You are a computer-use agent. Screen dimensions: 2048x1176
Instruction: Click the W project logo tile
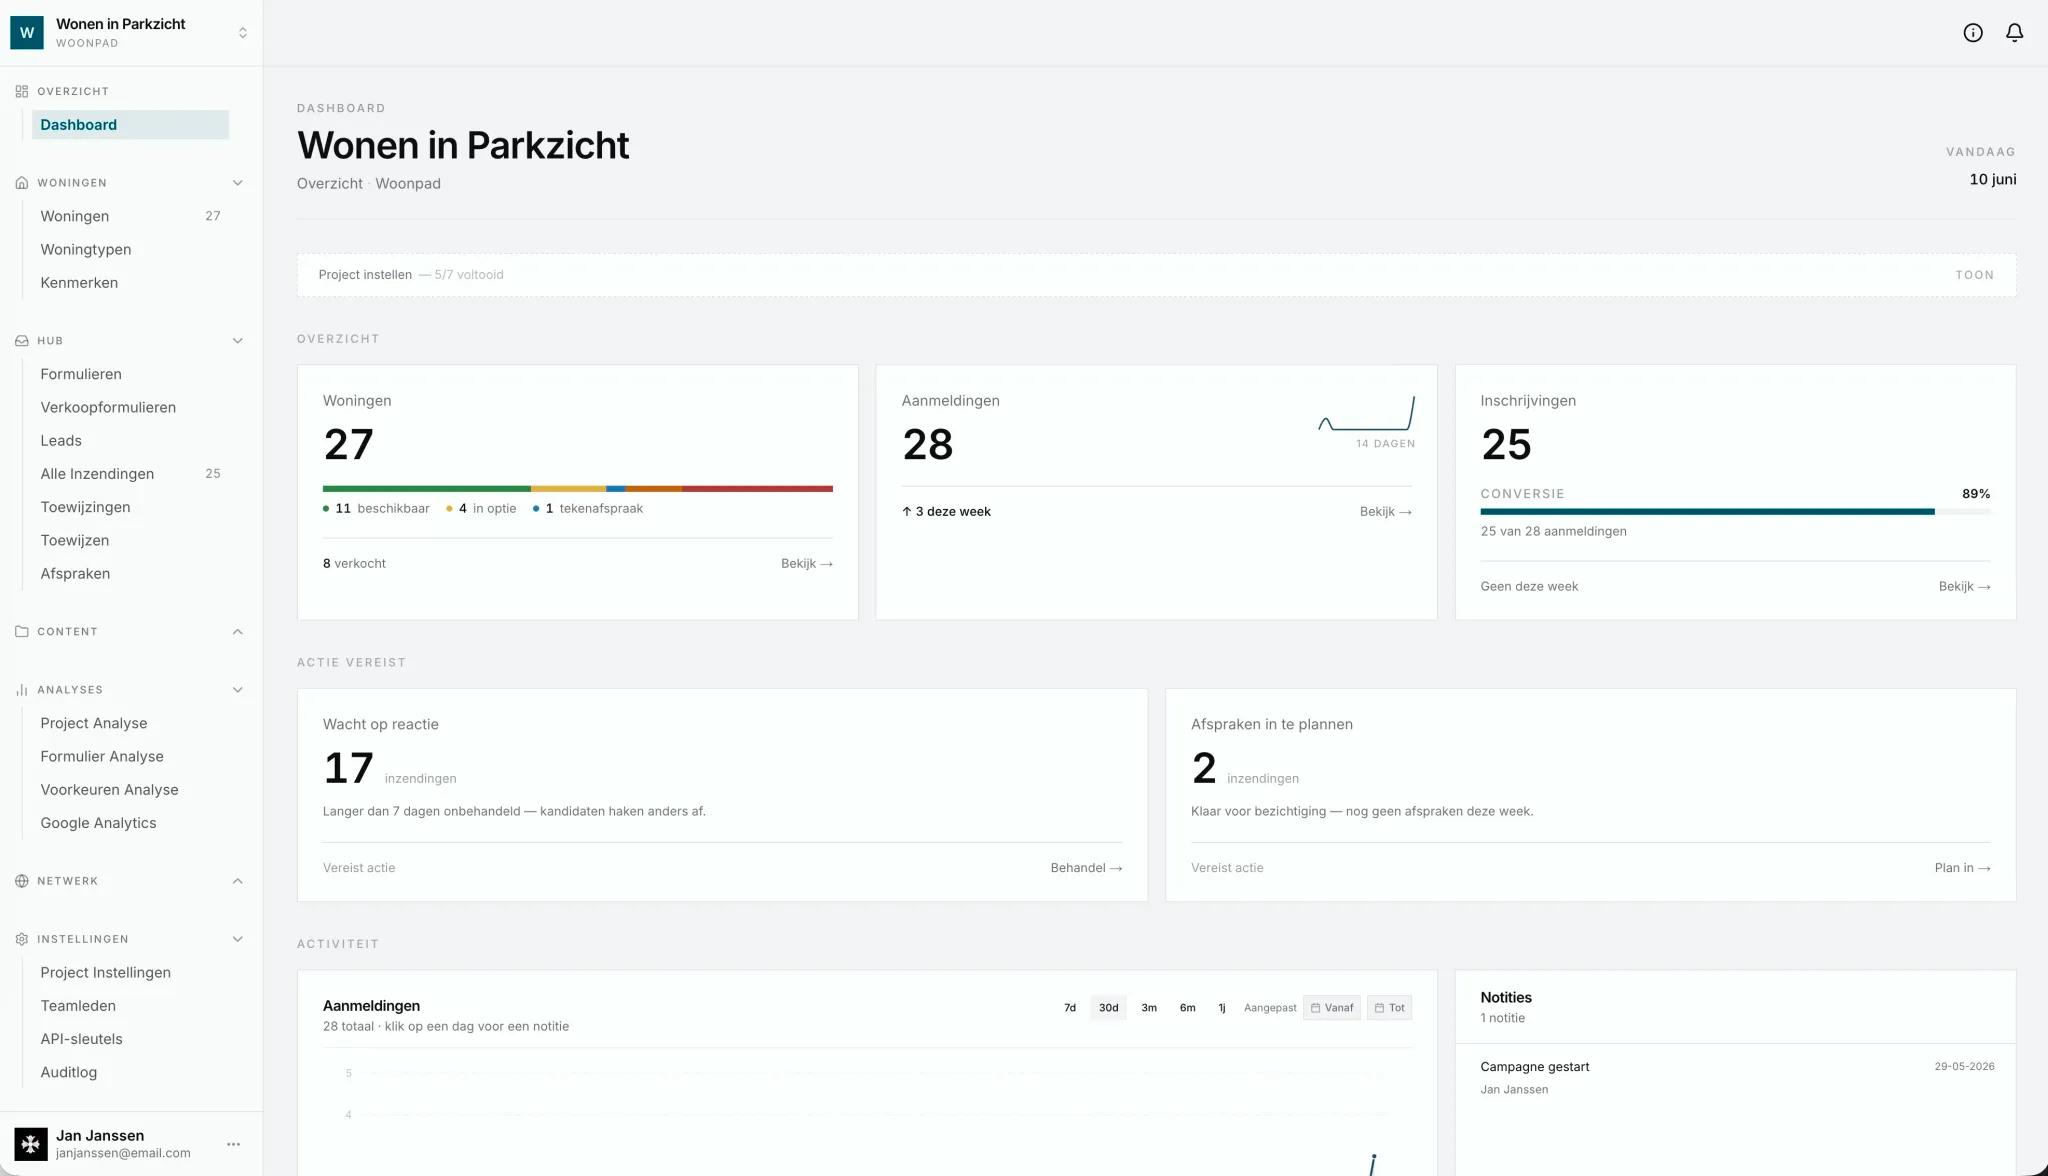tap(27, 33)
